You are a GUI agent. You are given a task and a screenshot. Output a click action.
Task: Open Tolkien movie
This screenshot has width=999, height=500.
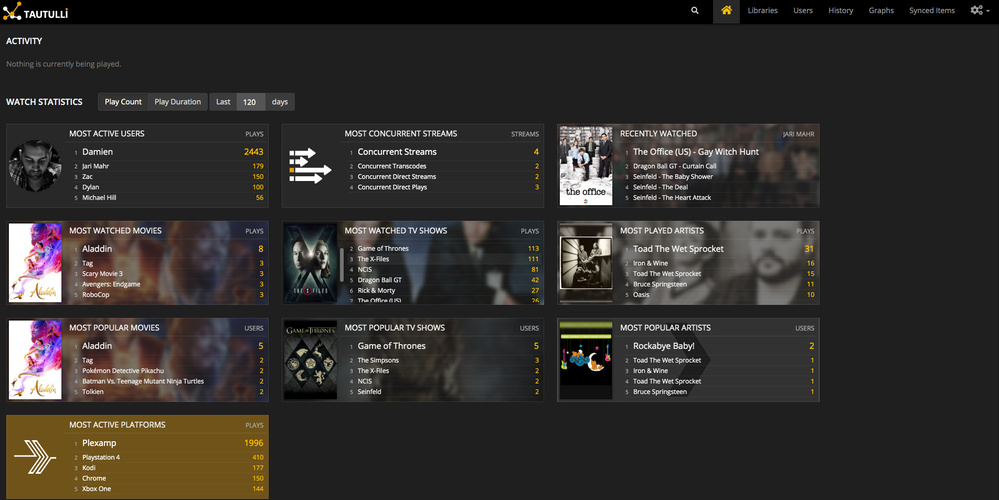pos(92,392)
